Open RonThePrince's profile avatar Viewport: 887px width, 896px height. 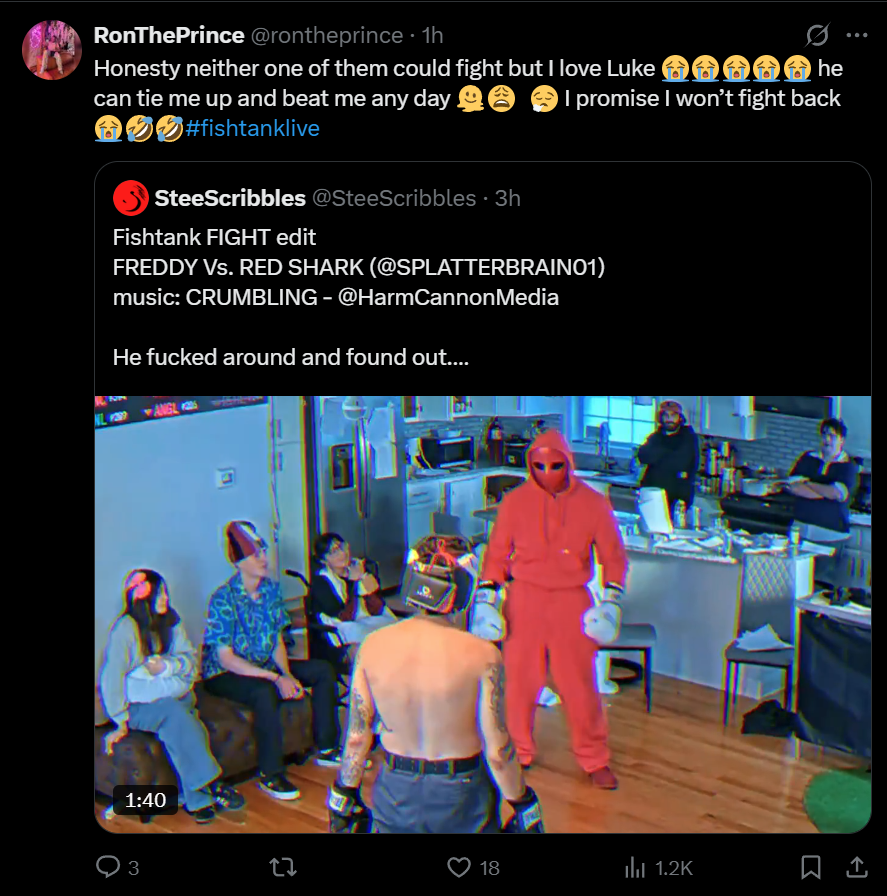[51, 50]
